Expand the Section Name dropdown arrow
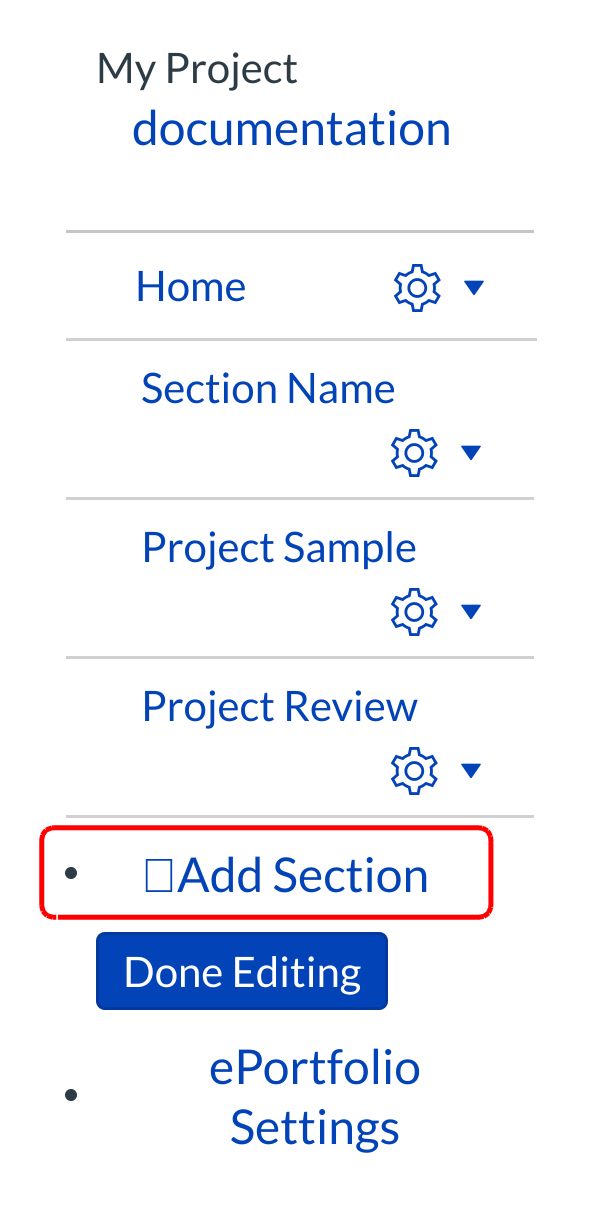 [x=471, y=453]
